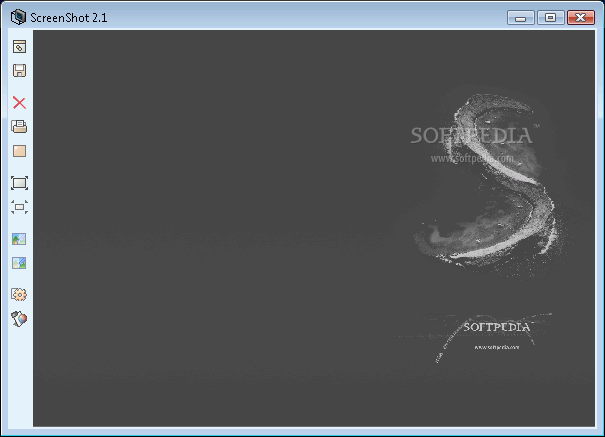Close the ScreenShot 2.1 window
This screenshot has height=437, width=605.
pos(581,18)
